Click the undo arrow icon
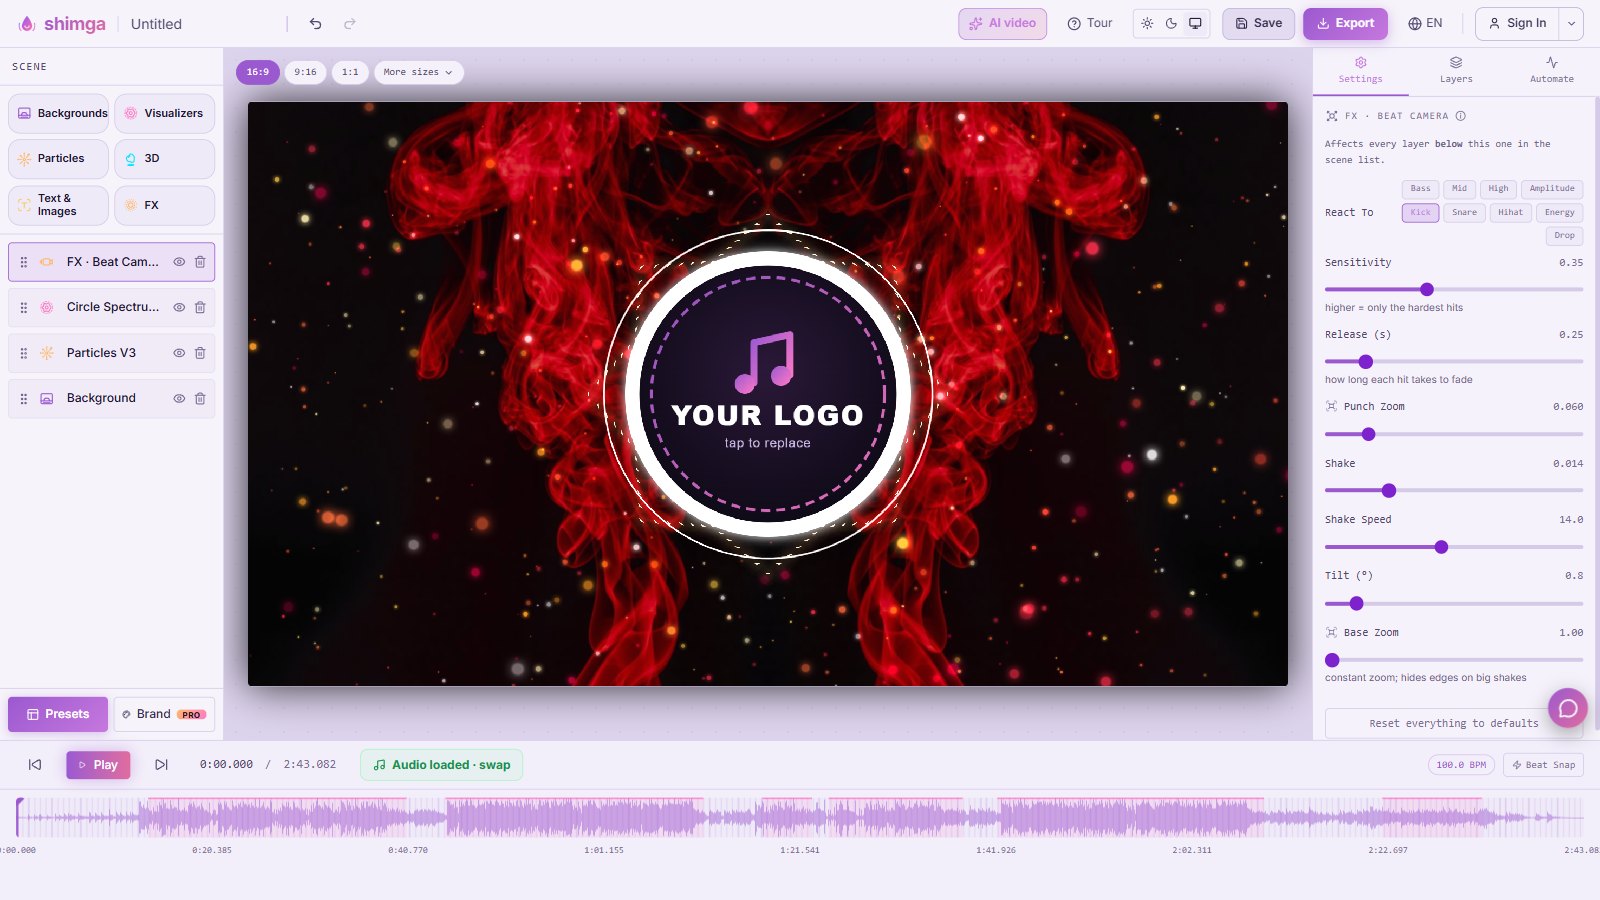 [x=315, y=24]
